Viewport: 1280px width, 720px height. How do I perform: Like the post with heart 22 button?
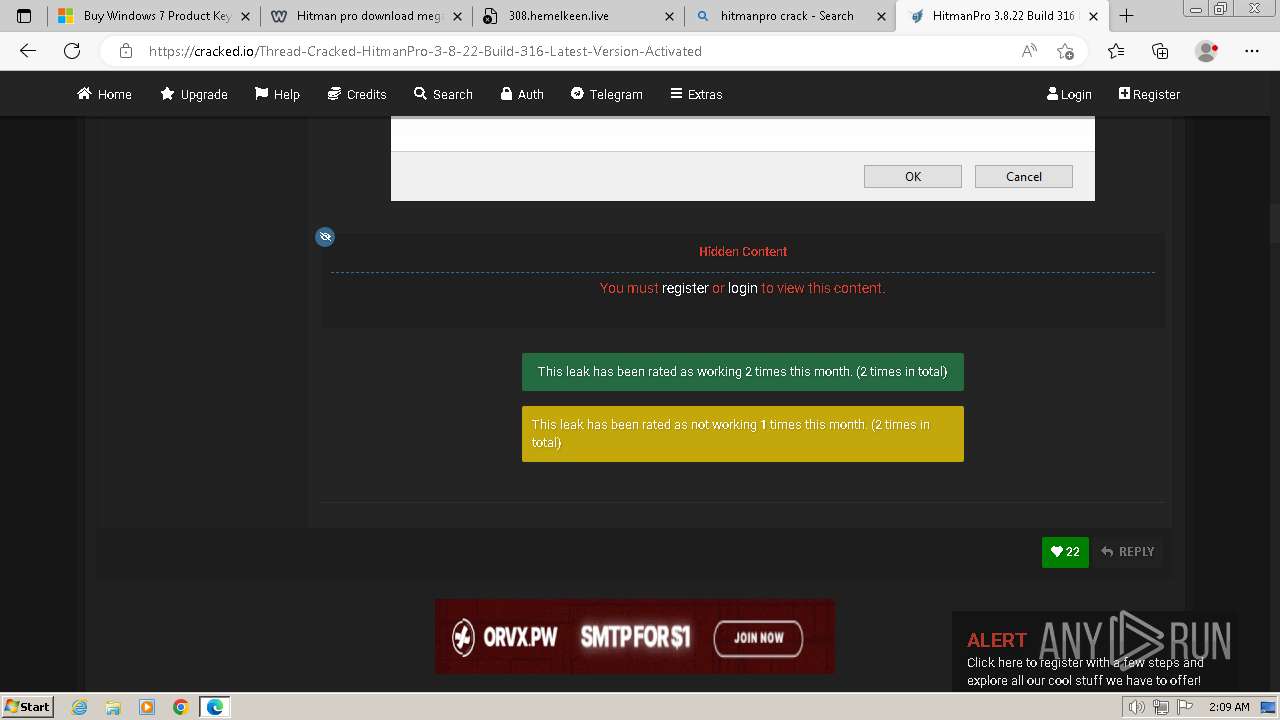pos(1065,552)
